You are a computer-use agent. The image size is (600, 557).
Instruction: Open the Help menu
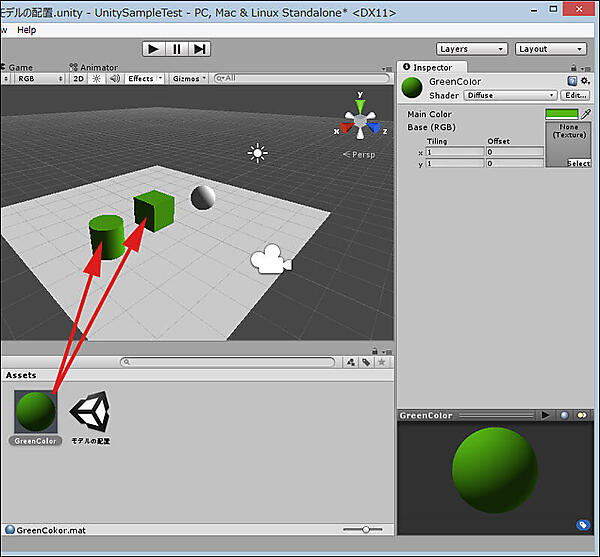coord(26,30)
